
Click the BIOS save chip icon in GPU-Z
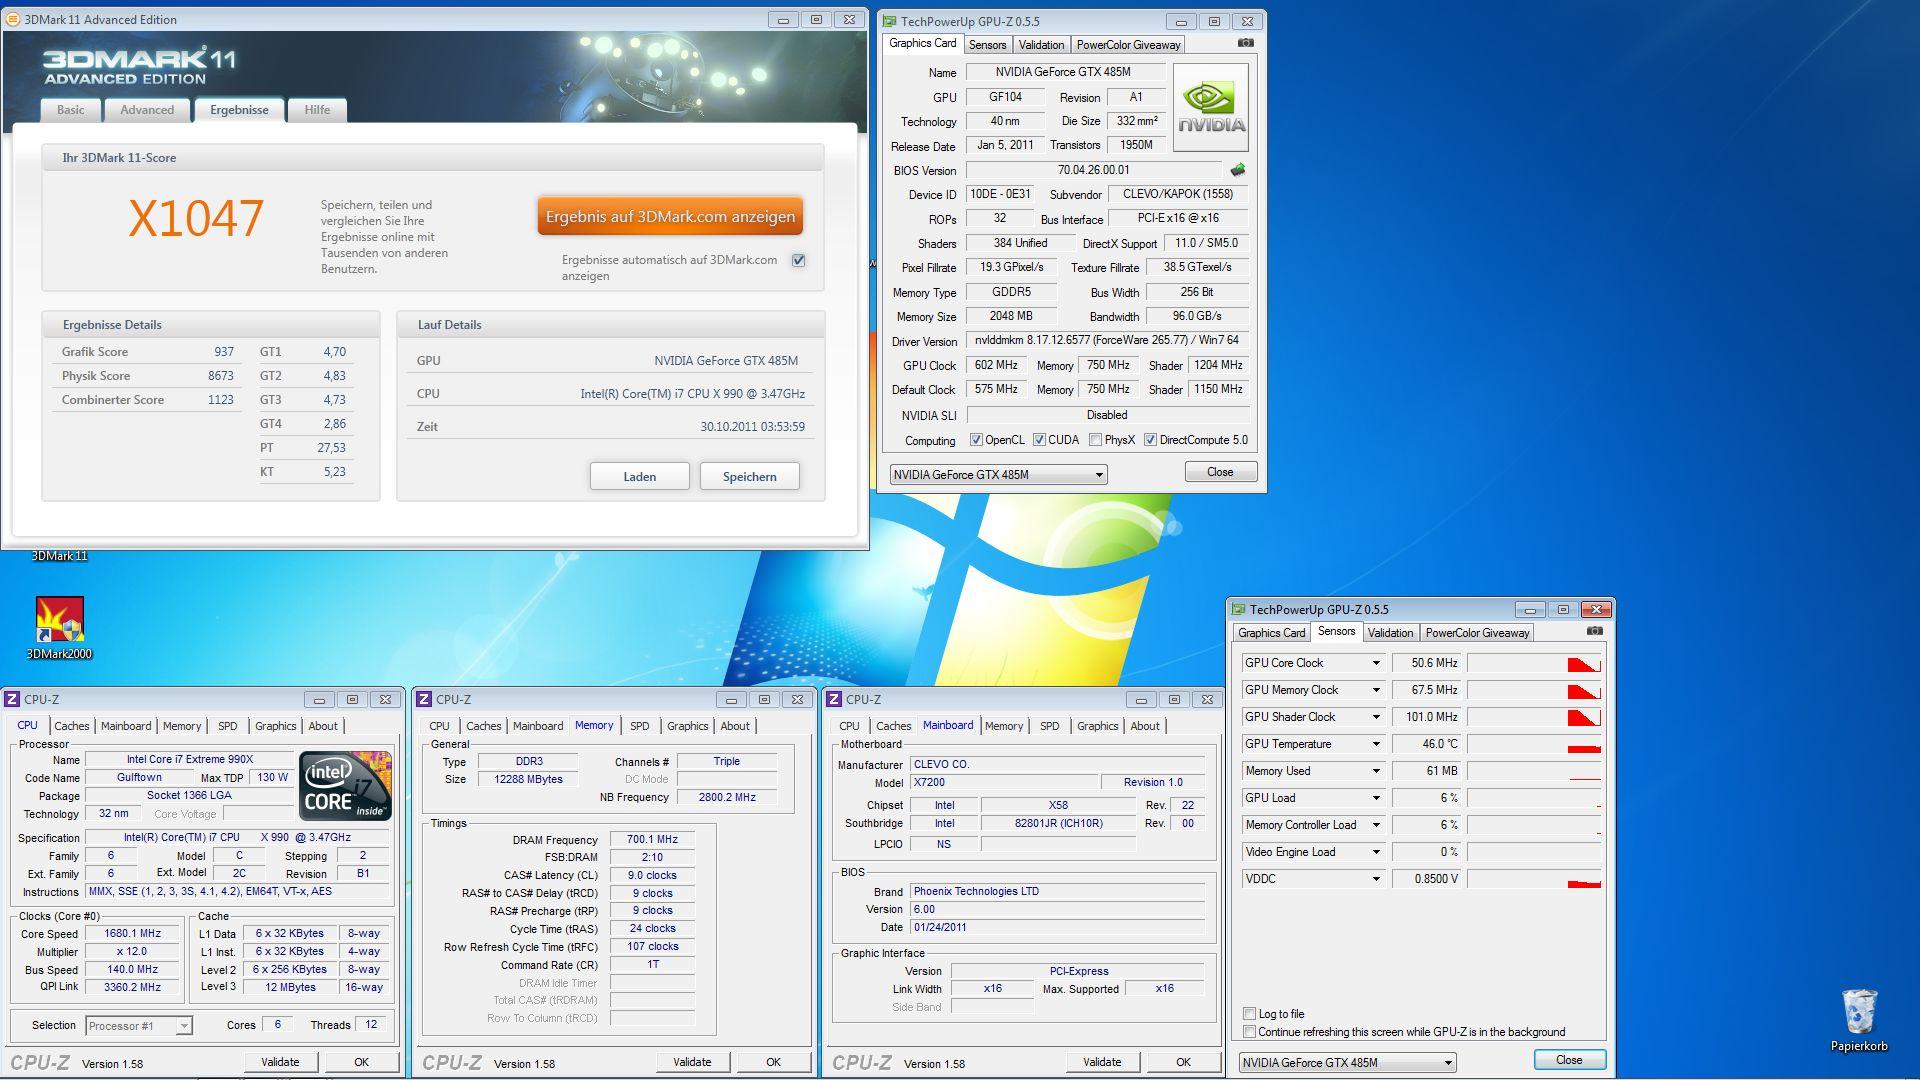point(1238,170)
